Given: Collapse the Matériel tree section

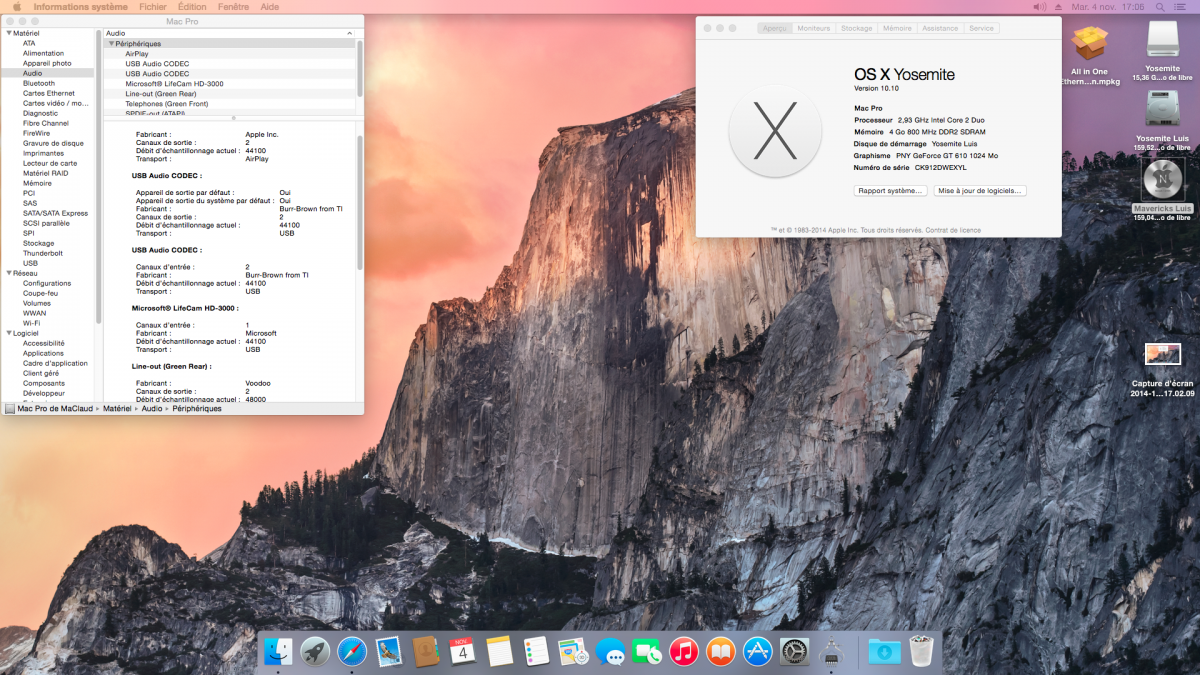Looking at the screenshot, I should (8, 33).
